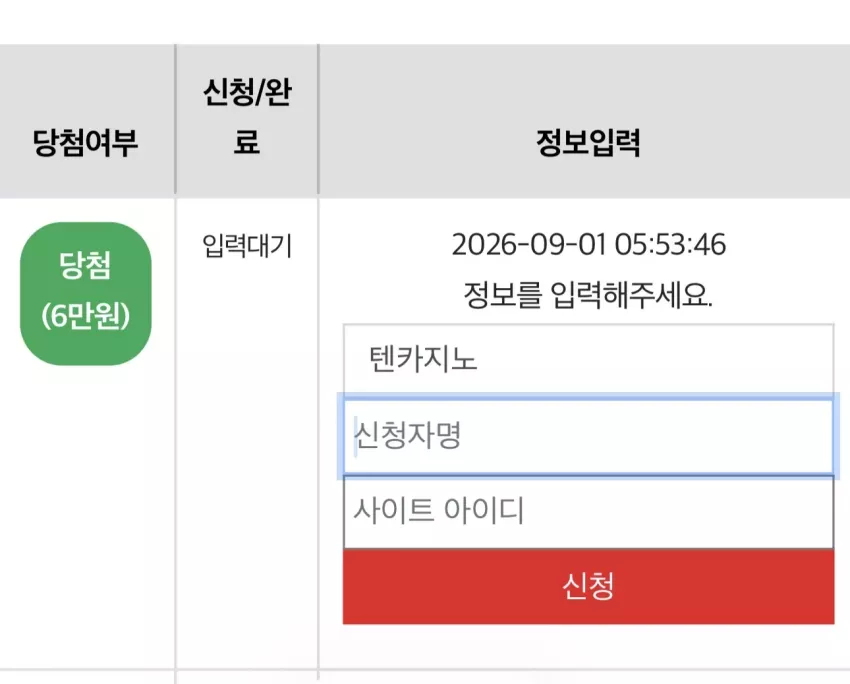The height and width of the screenshot is (684, 850).
Task: Click empty cell area below the green badge
Action: (87, 515)
